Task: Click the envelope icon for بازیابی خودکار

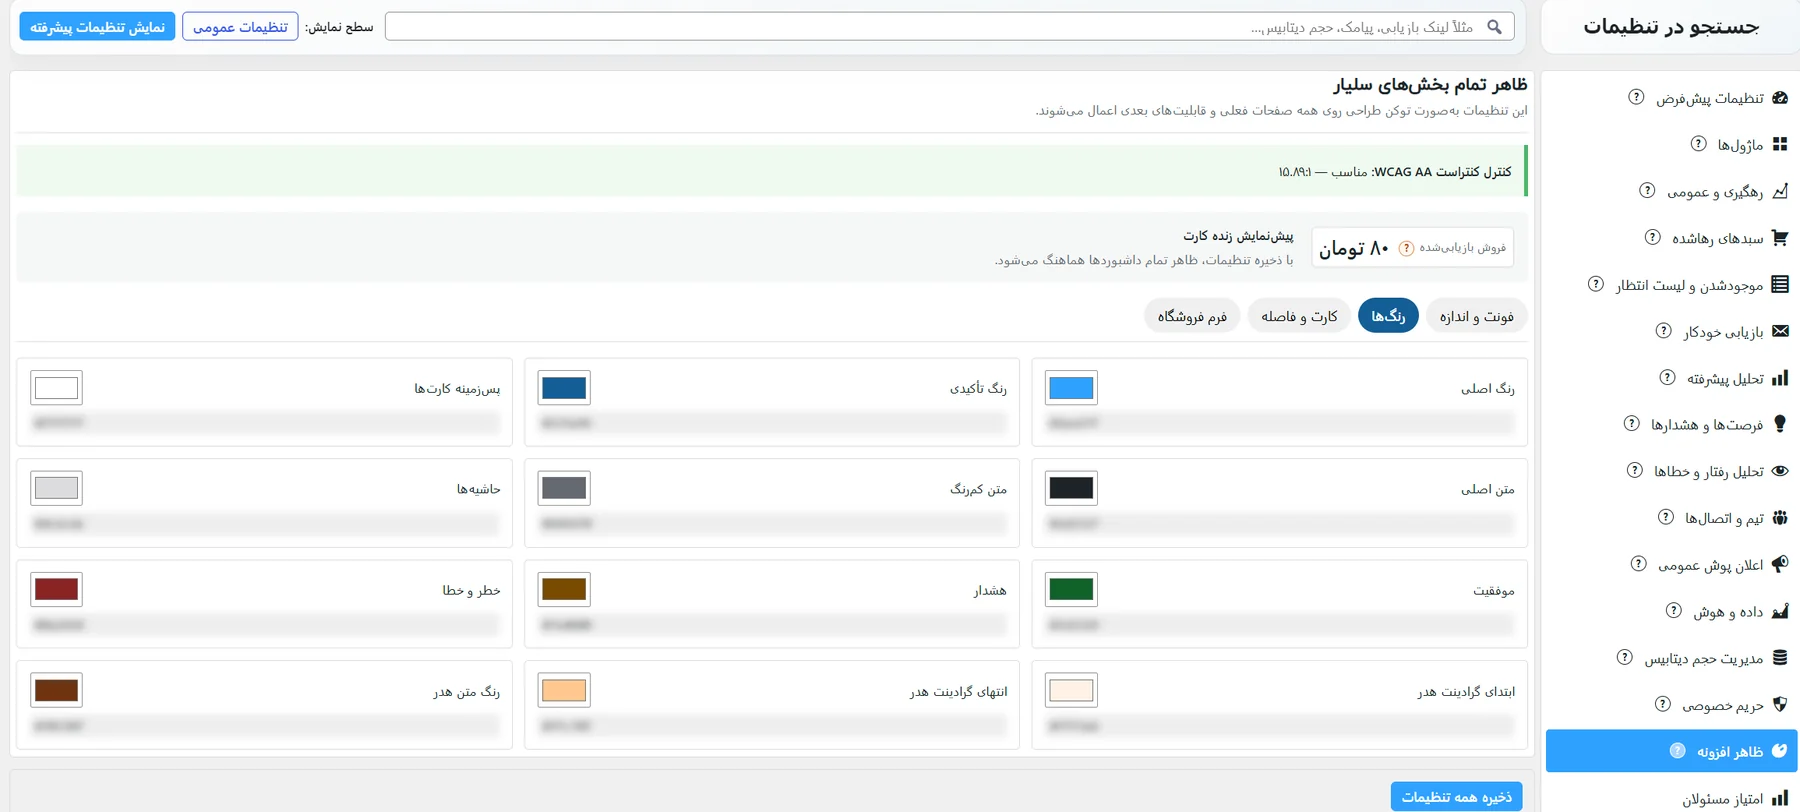Action: click(x=1780, y=331)
